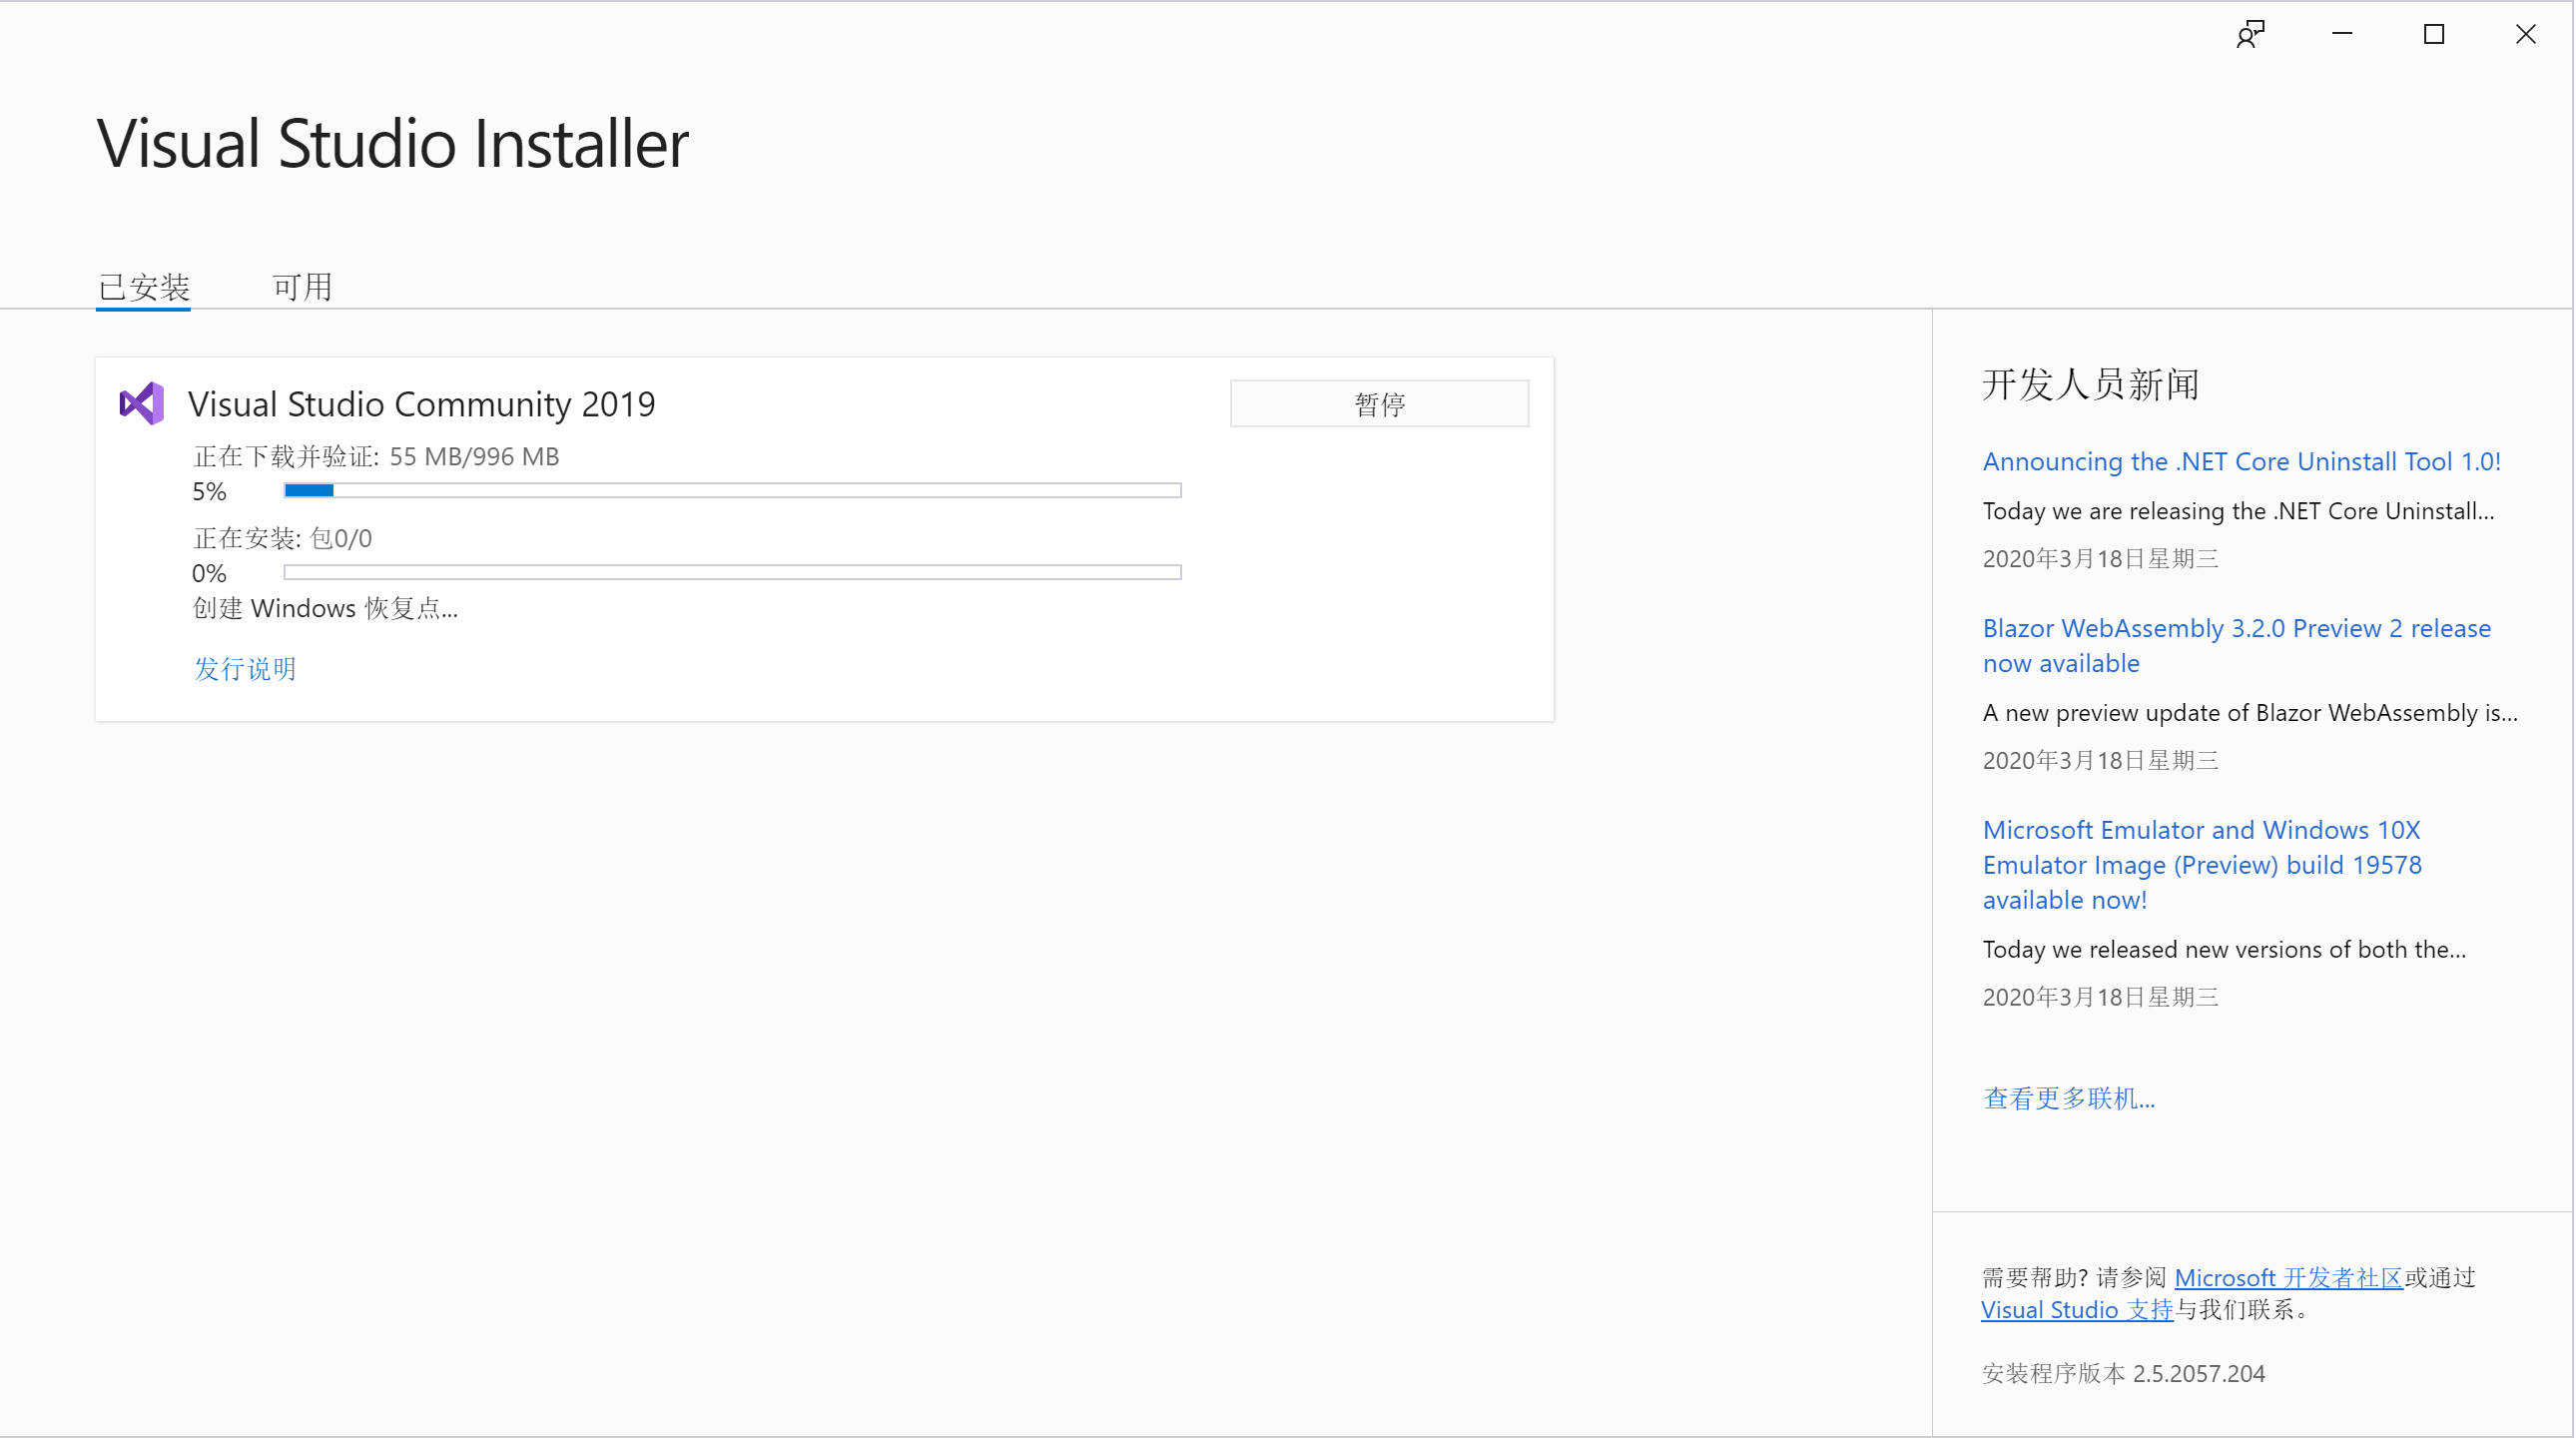Click the 查看更多联机 link
This screenshot has width=2576, height=1438.
click(2068, 1098)
